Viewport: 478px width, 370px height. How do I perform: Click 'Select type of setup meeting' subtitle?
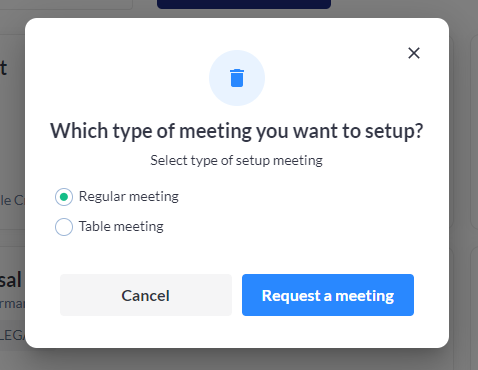click(x=237, y=160)
